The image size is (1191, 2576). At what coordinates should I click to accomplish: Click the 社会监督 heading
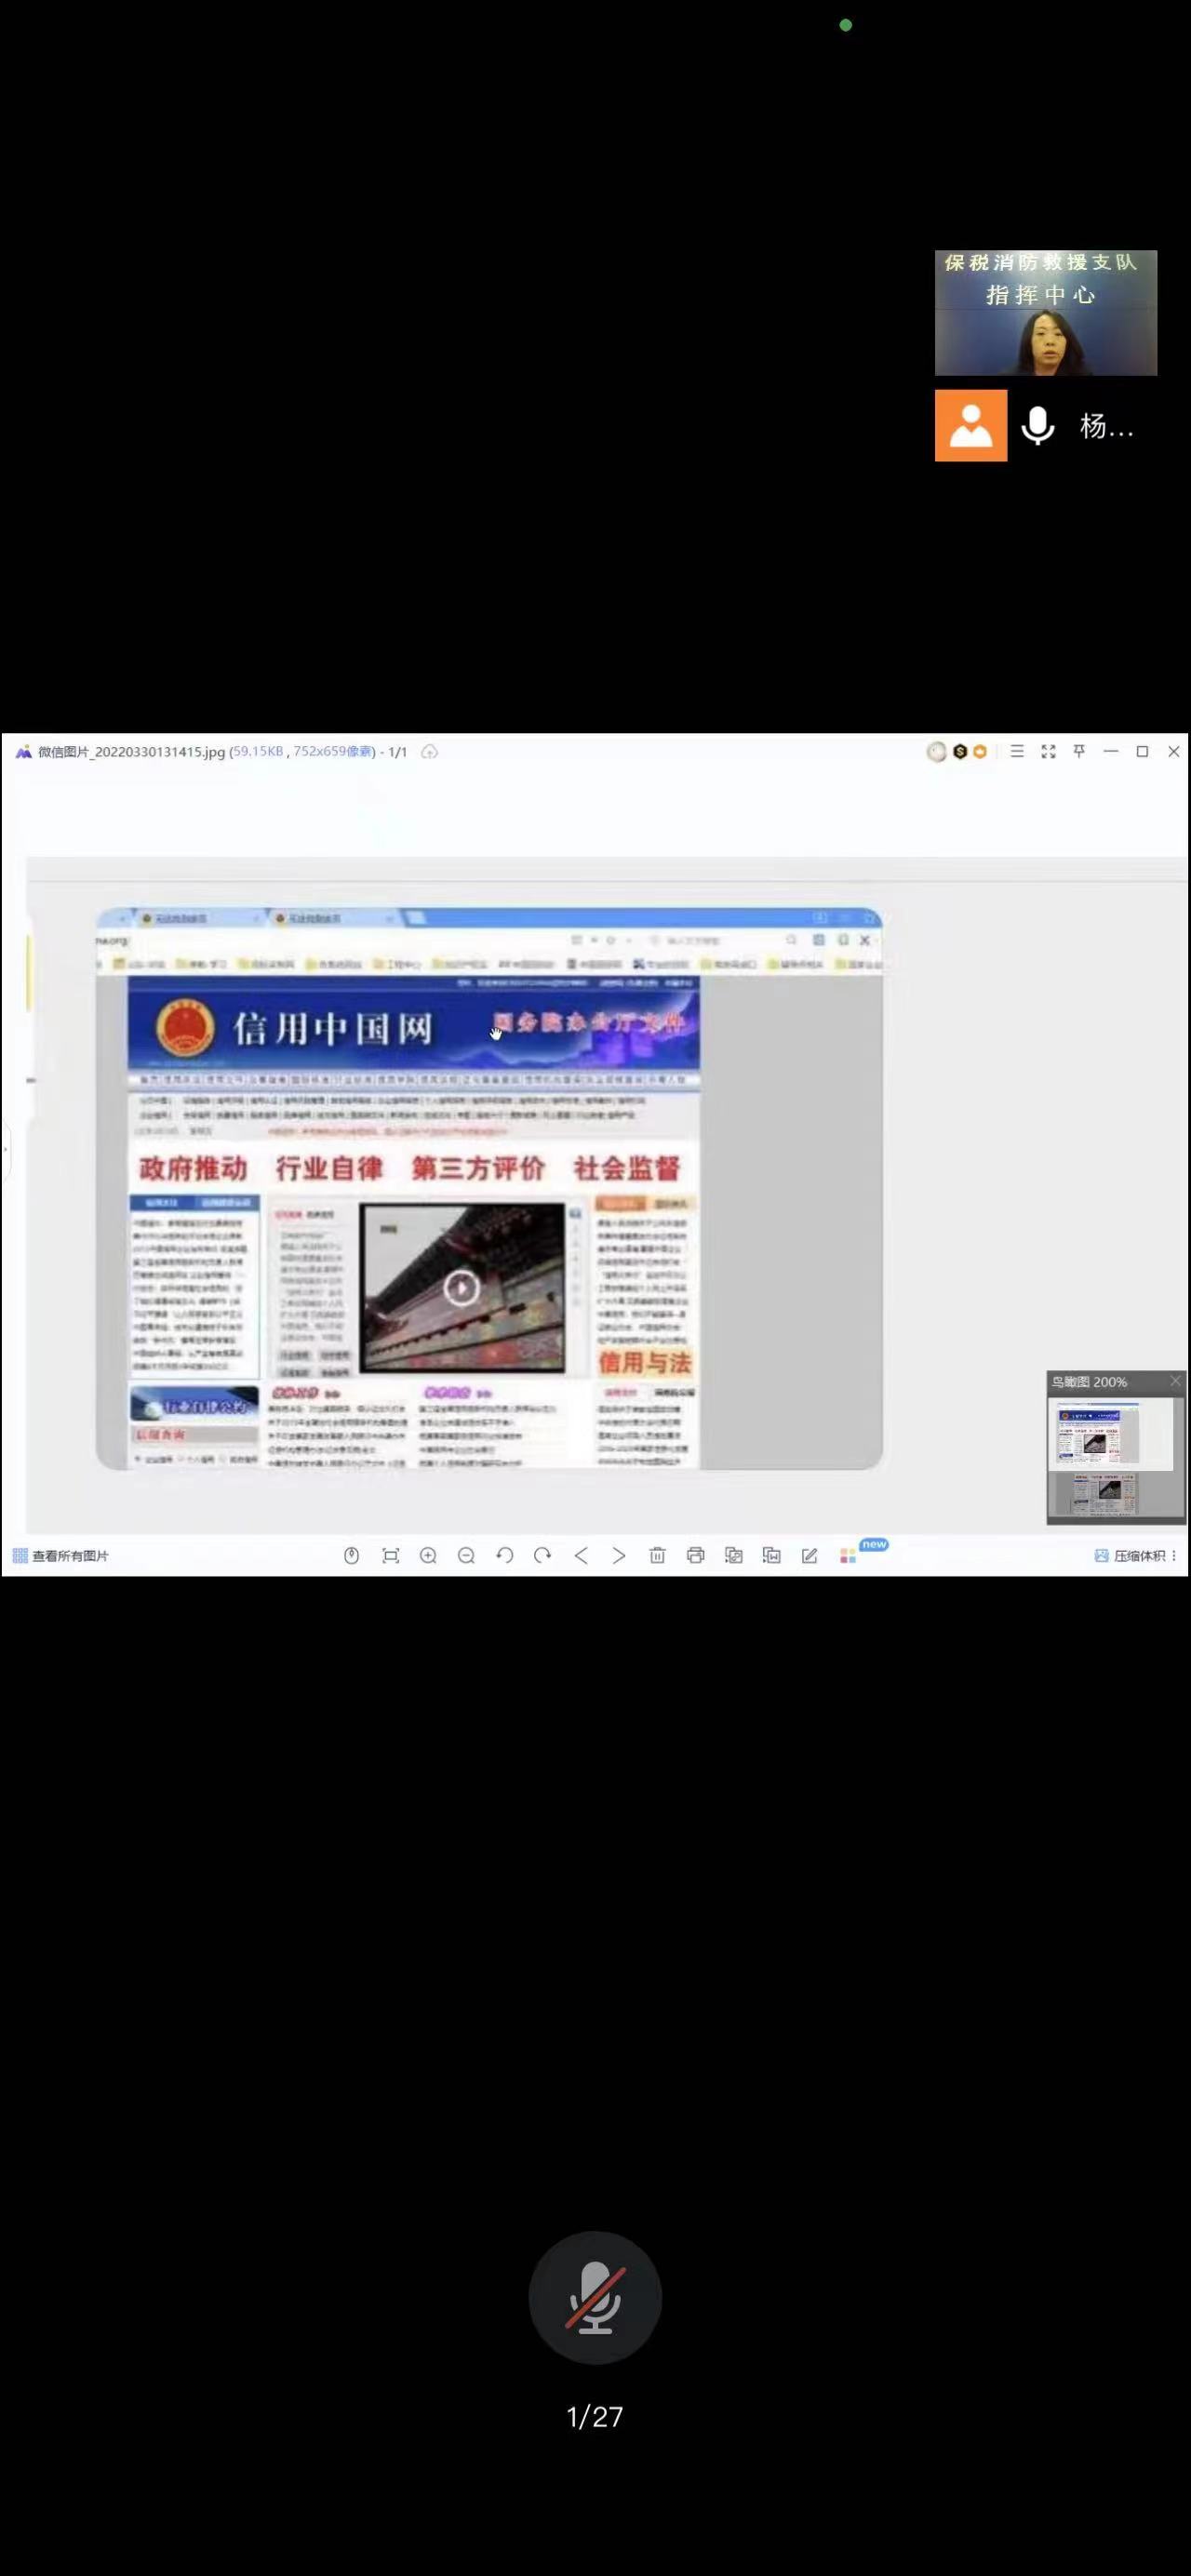click(x=627, y=1168)
